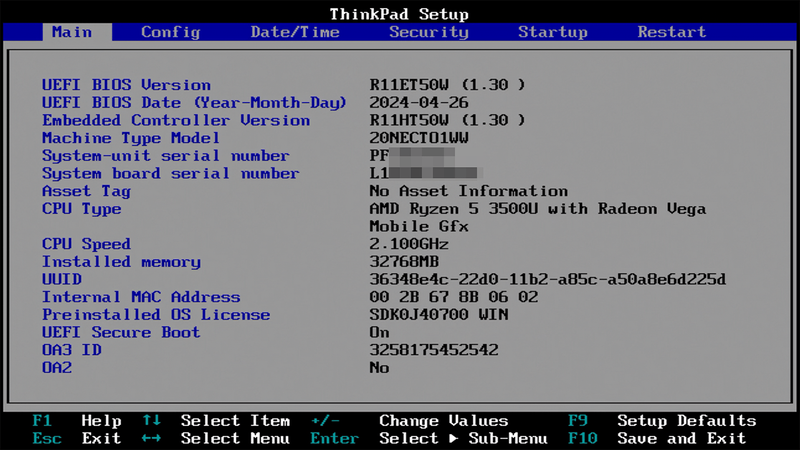Click the MAC value 00 2B 67 8B 06 02
Image resolution: width=800 pixels, height=450 pixels.
pyautogui.click(x=454, y=297)
